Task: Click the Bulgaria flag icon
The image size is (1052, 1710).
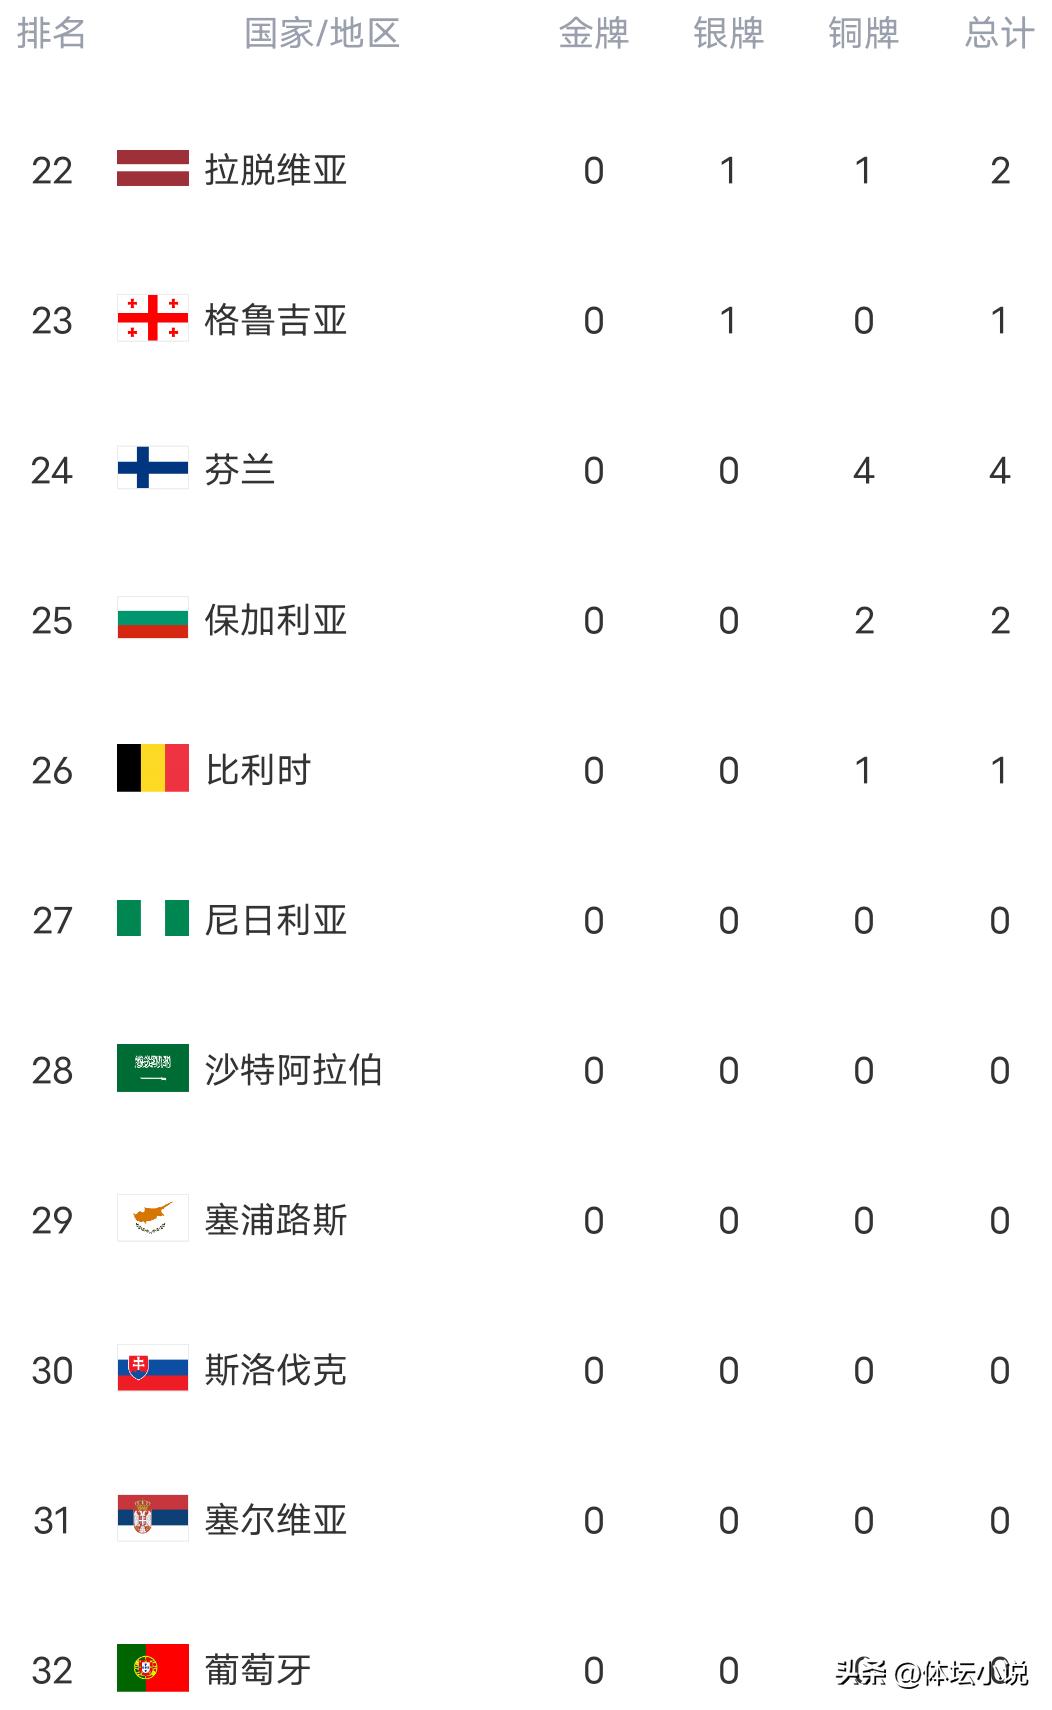Action: point(152,617)
